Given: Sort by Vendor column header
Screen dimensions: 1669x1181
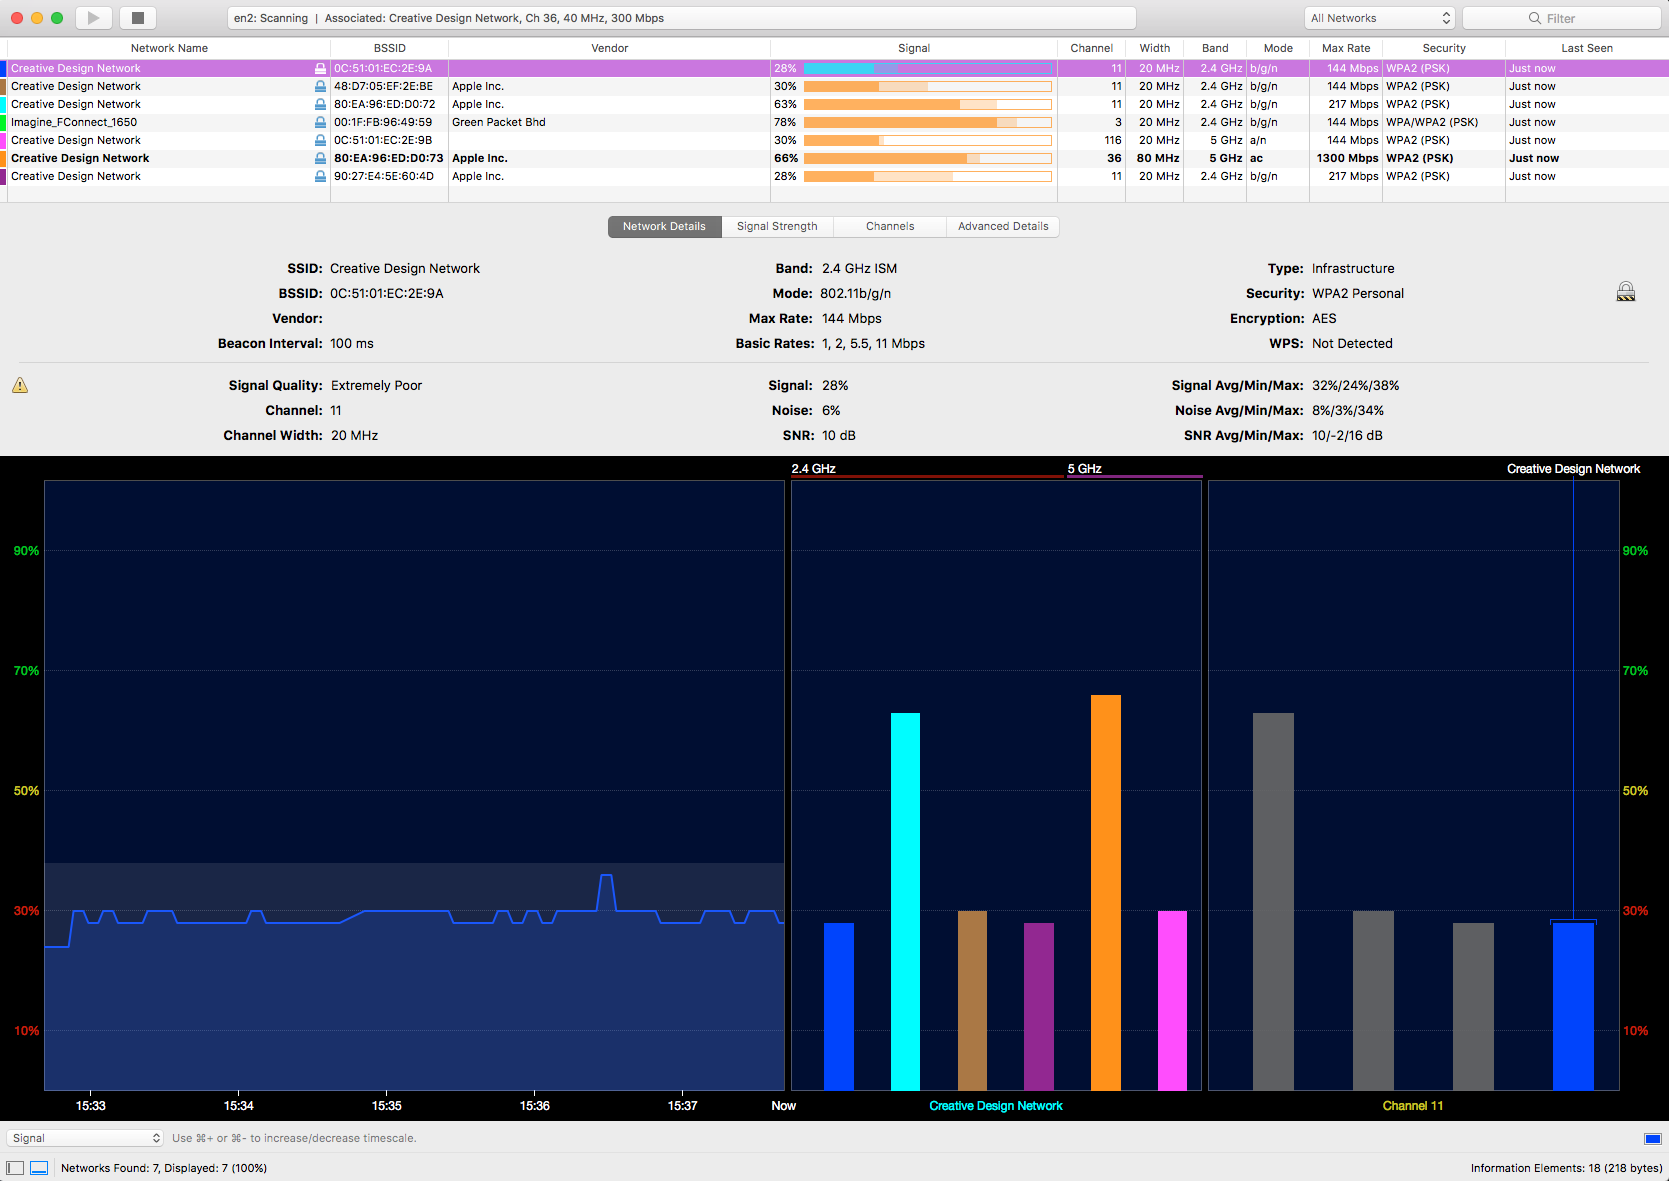Looking at the screenshot, I should [610, 48].
